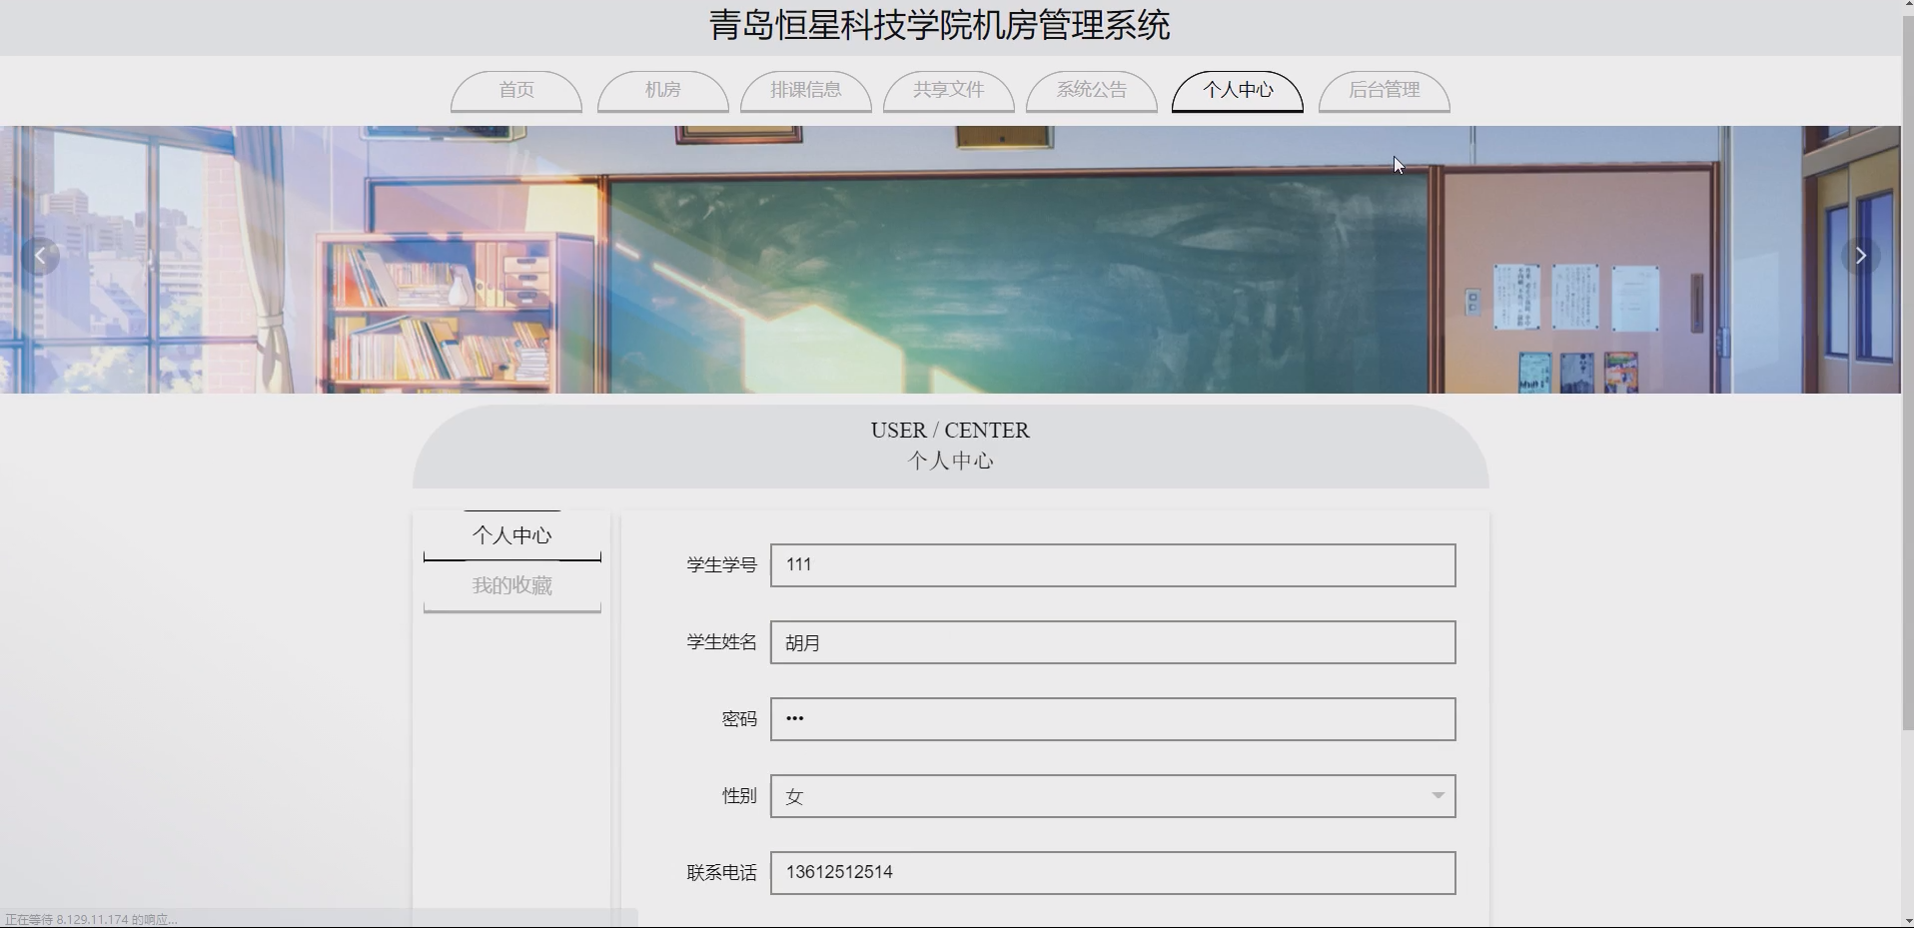
Task: Click the title 青岛恒星科技学院机房管理系统
Action: 939,25
